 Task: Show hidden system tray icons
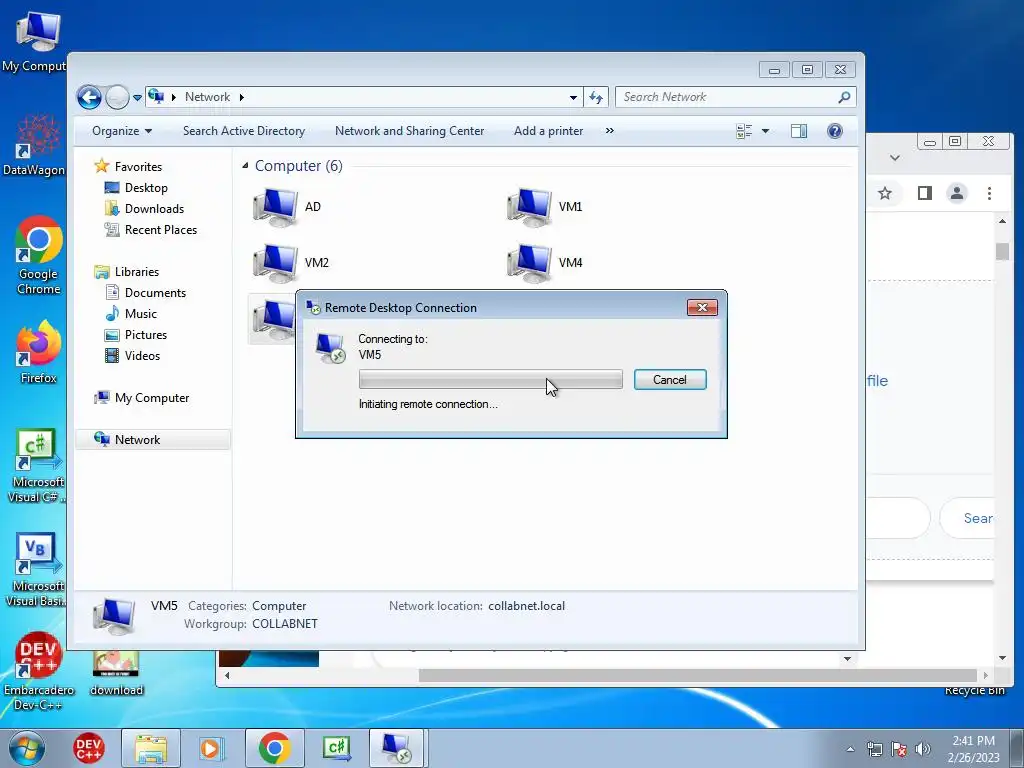850,749
